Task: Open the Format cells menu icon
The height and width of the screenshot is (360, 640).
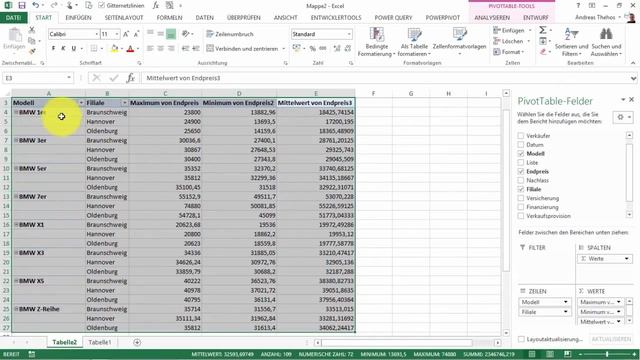Action: 497,52
